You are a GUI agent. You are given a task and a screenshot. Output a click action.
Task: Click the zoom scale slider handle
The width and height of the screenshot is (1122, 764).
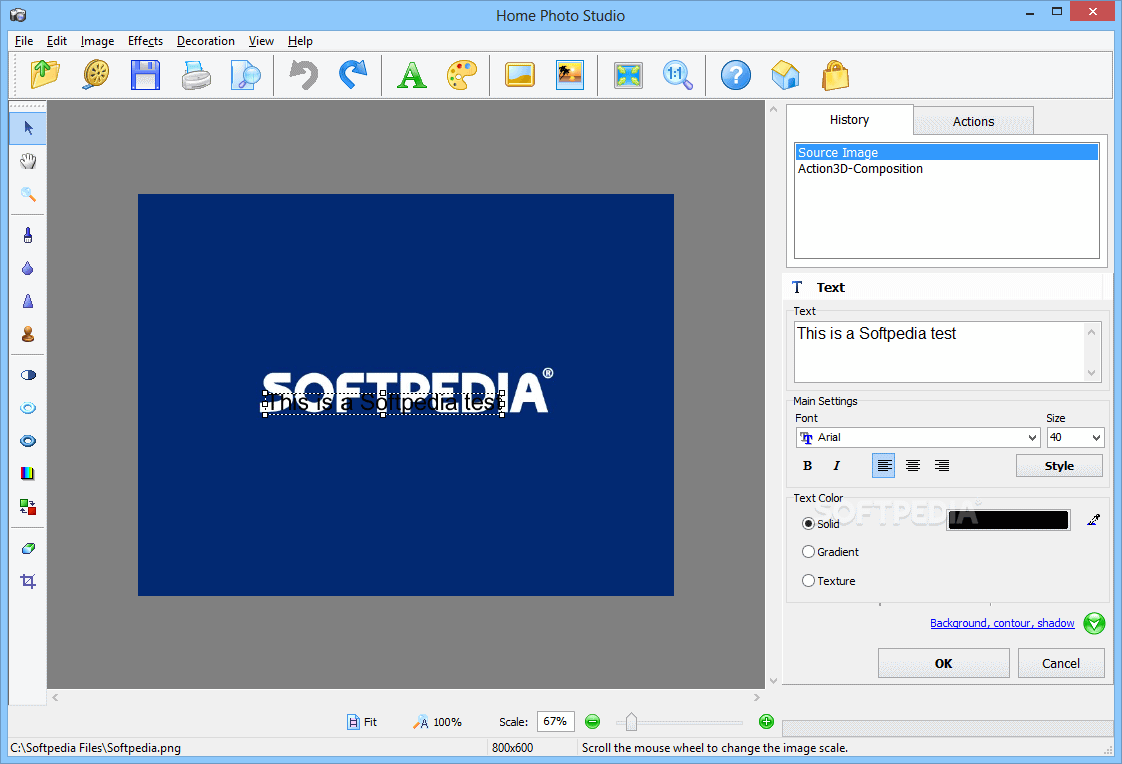[x=631, y=722]
